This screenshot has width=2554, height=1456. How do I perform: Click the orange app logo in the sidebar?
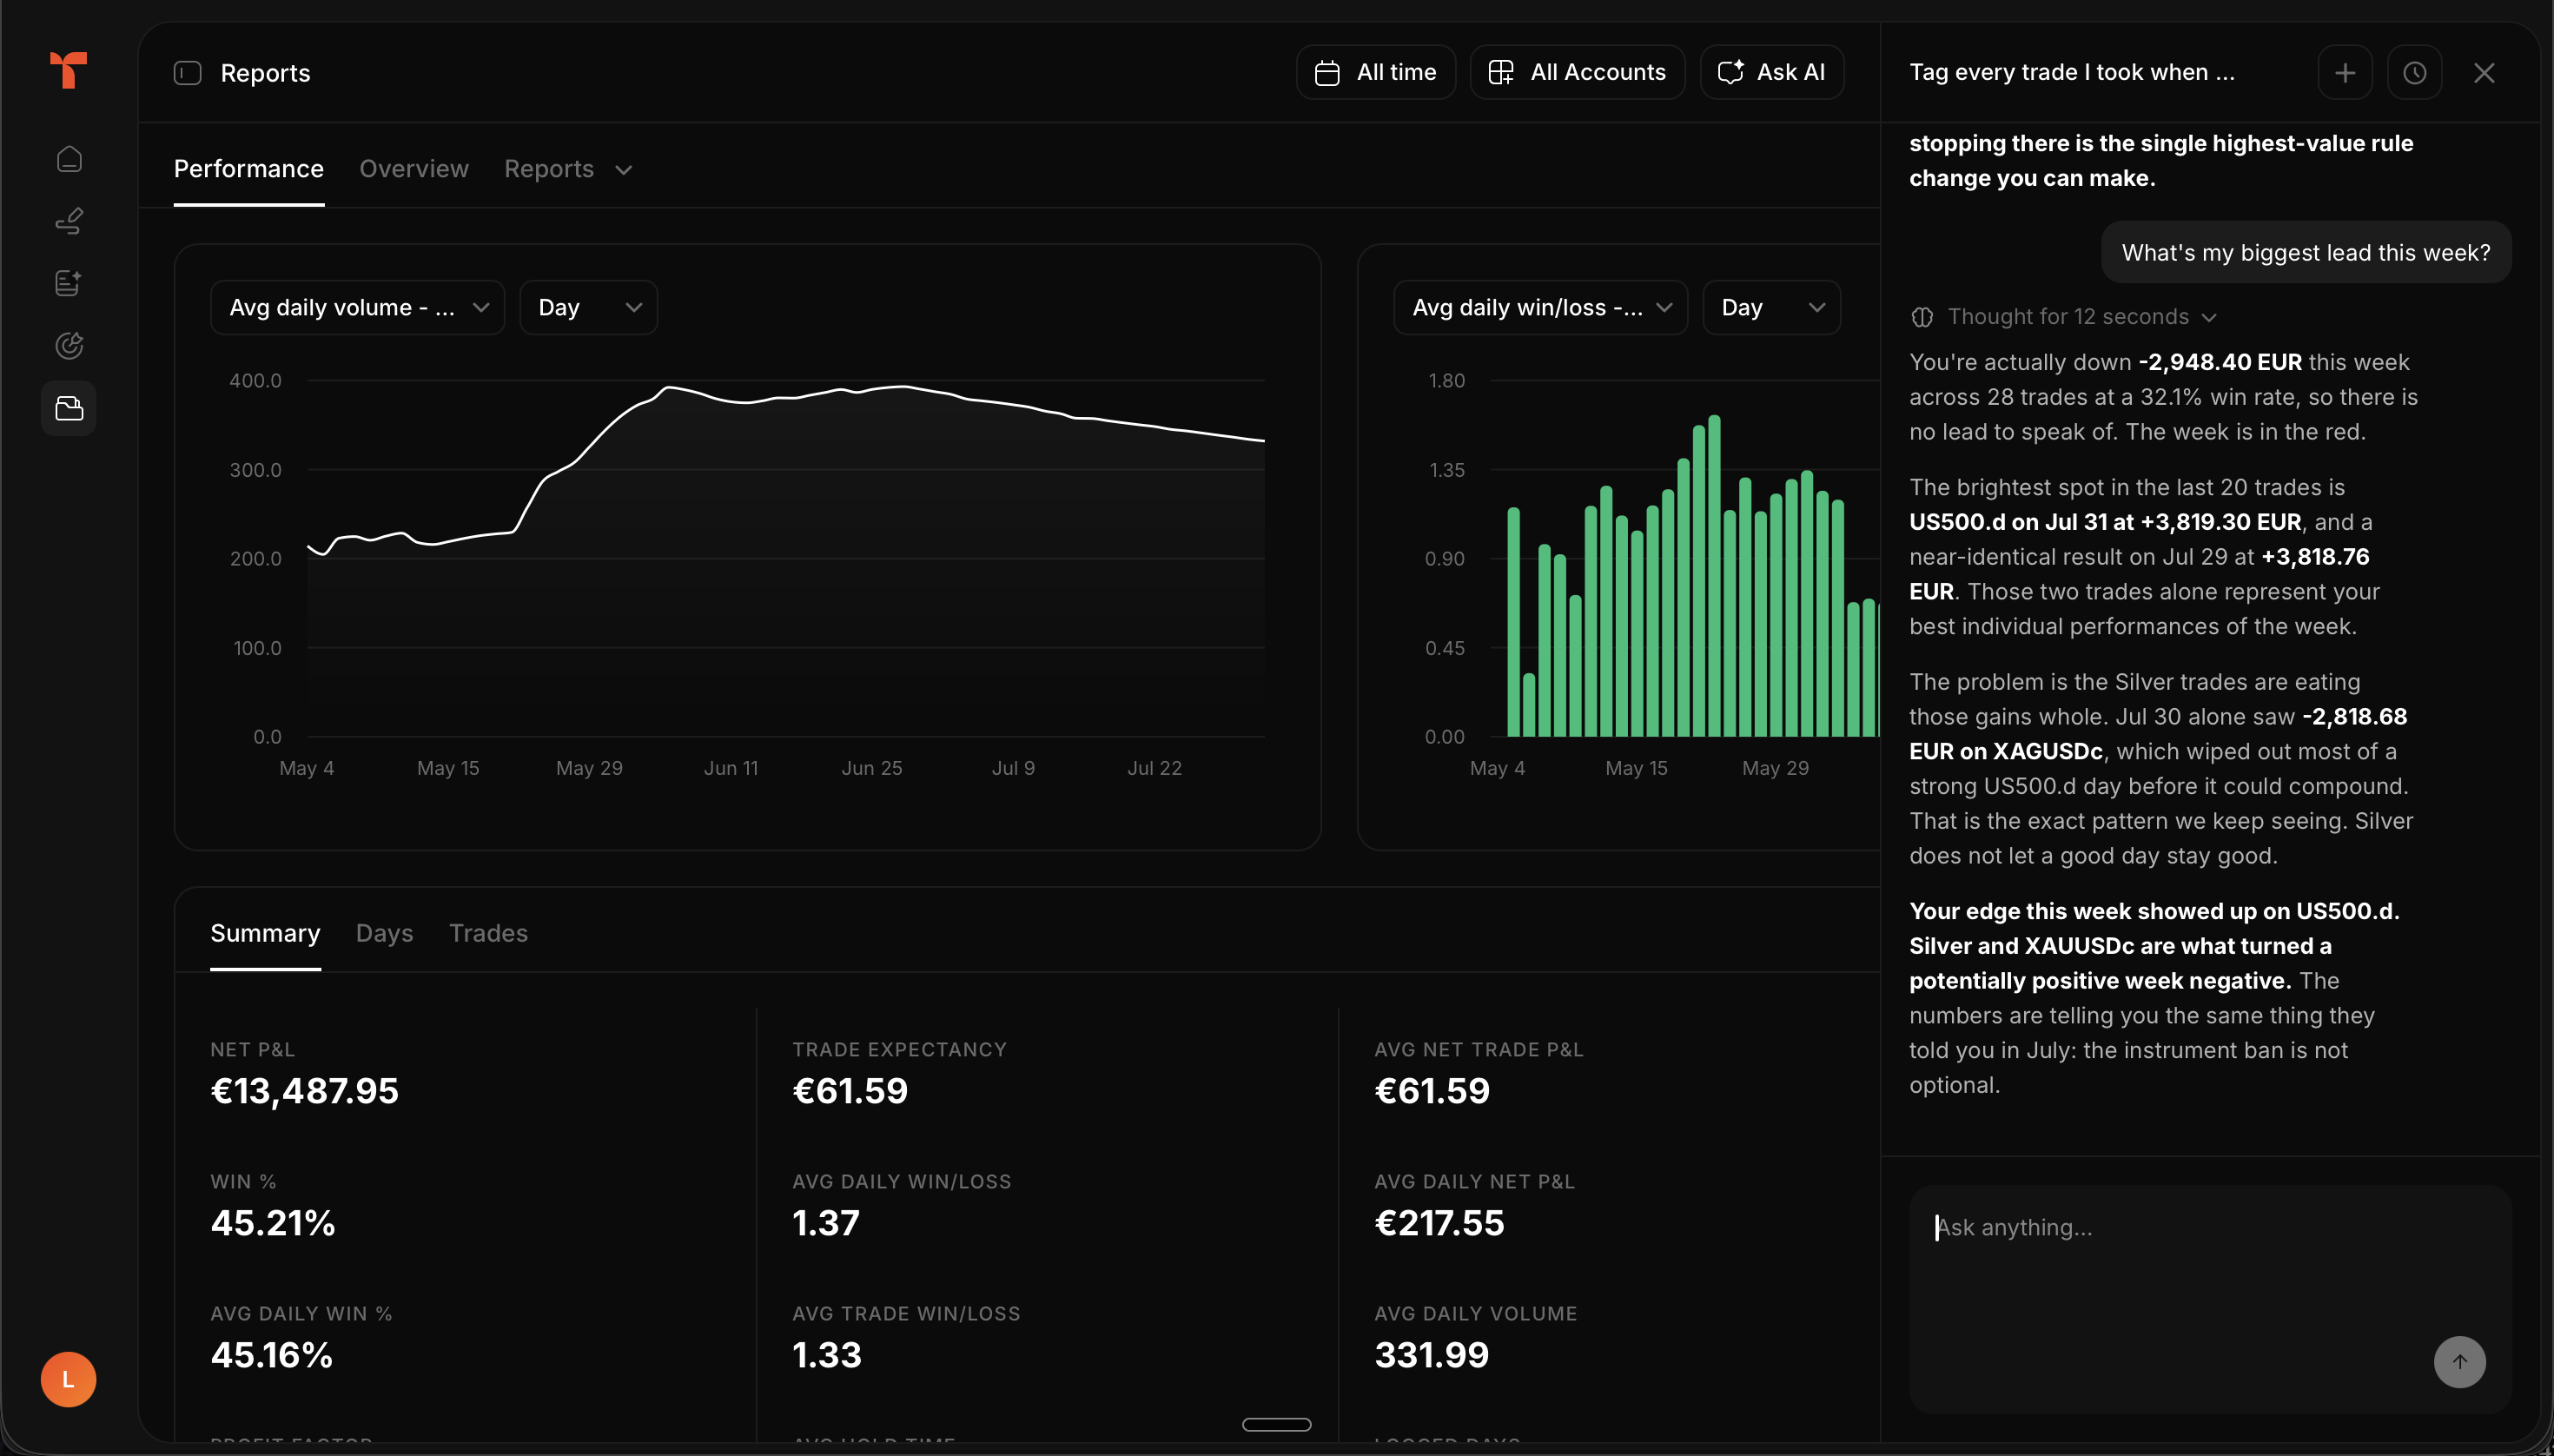(69, 70)
